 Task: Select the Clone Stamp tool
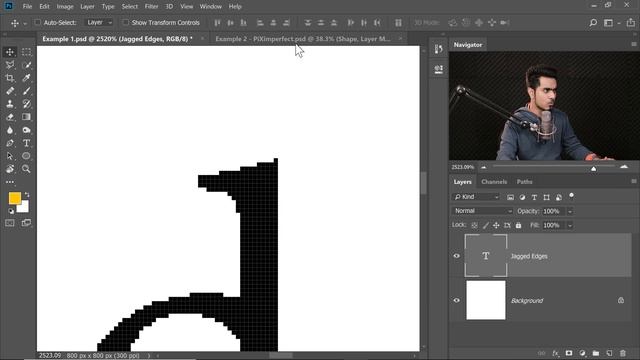pos(10,104)
